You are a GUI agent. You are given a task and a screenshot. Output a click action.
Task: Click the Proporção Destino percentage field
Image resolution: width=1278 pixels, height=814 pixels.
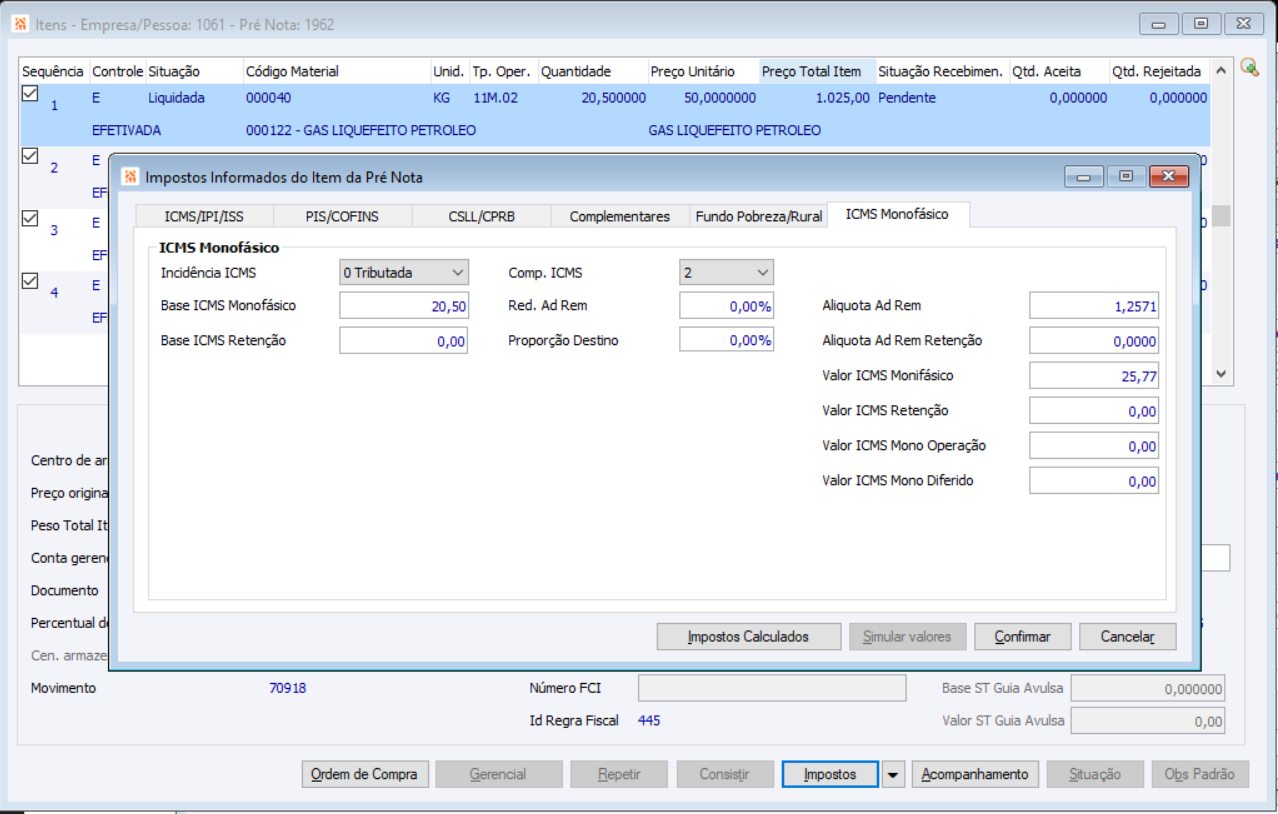click(727, 340)
